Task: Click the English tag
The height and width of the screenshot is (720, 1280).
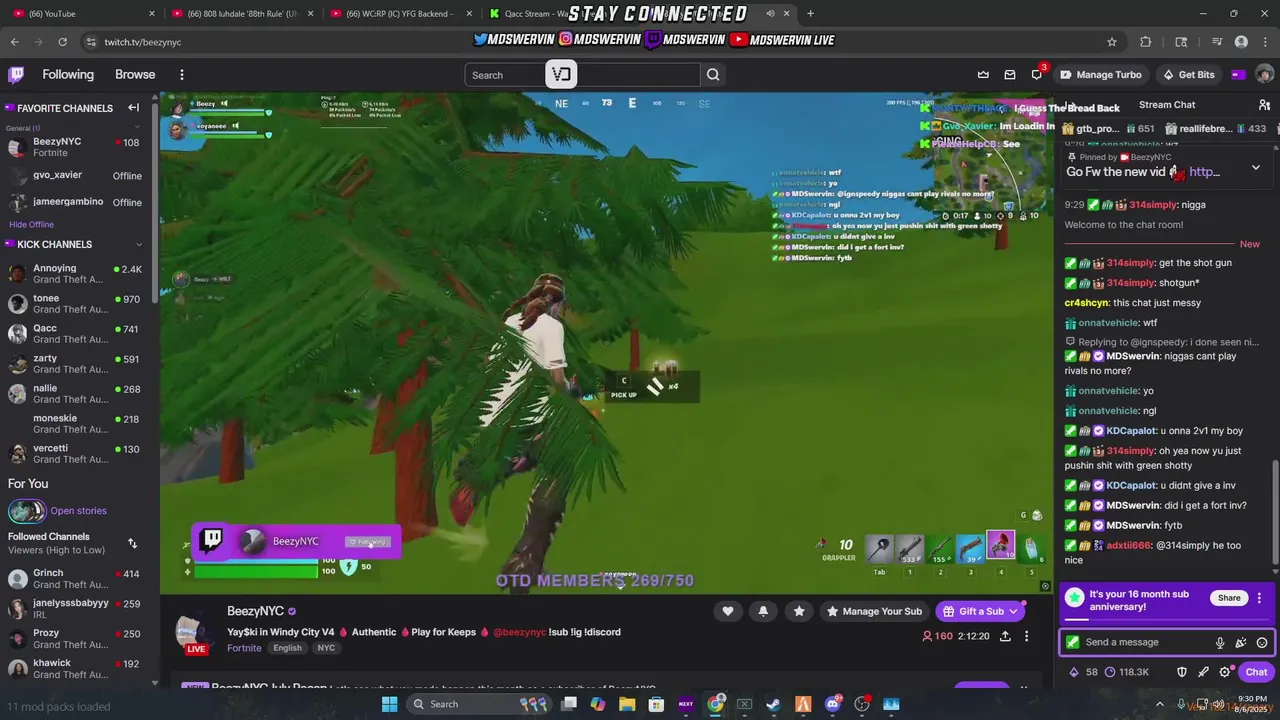Action: 287,648
